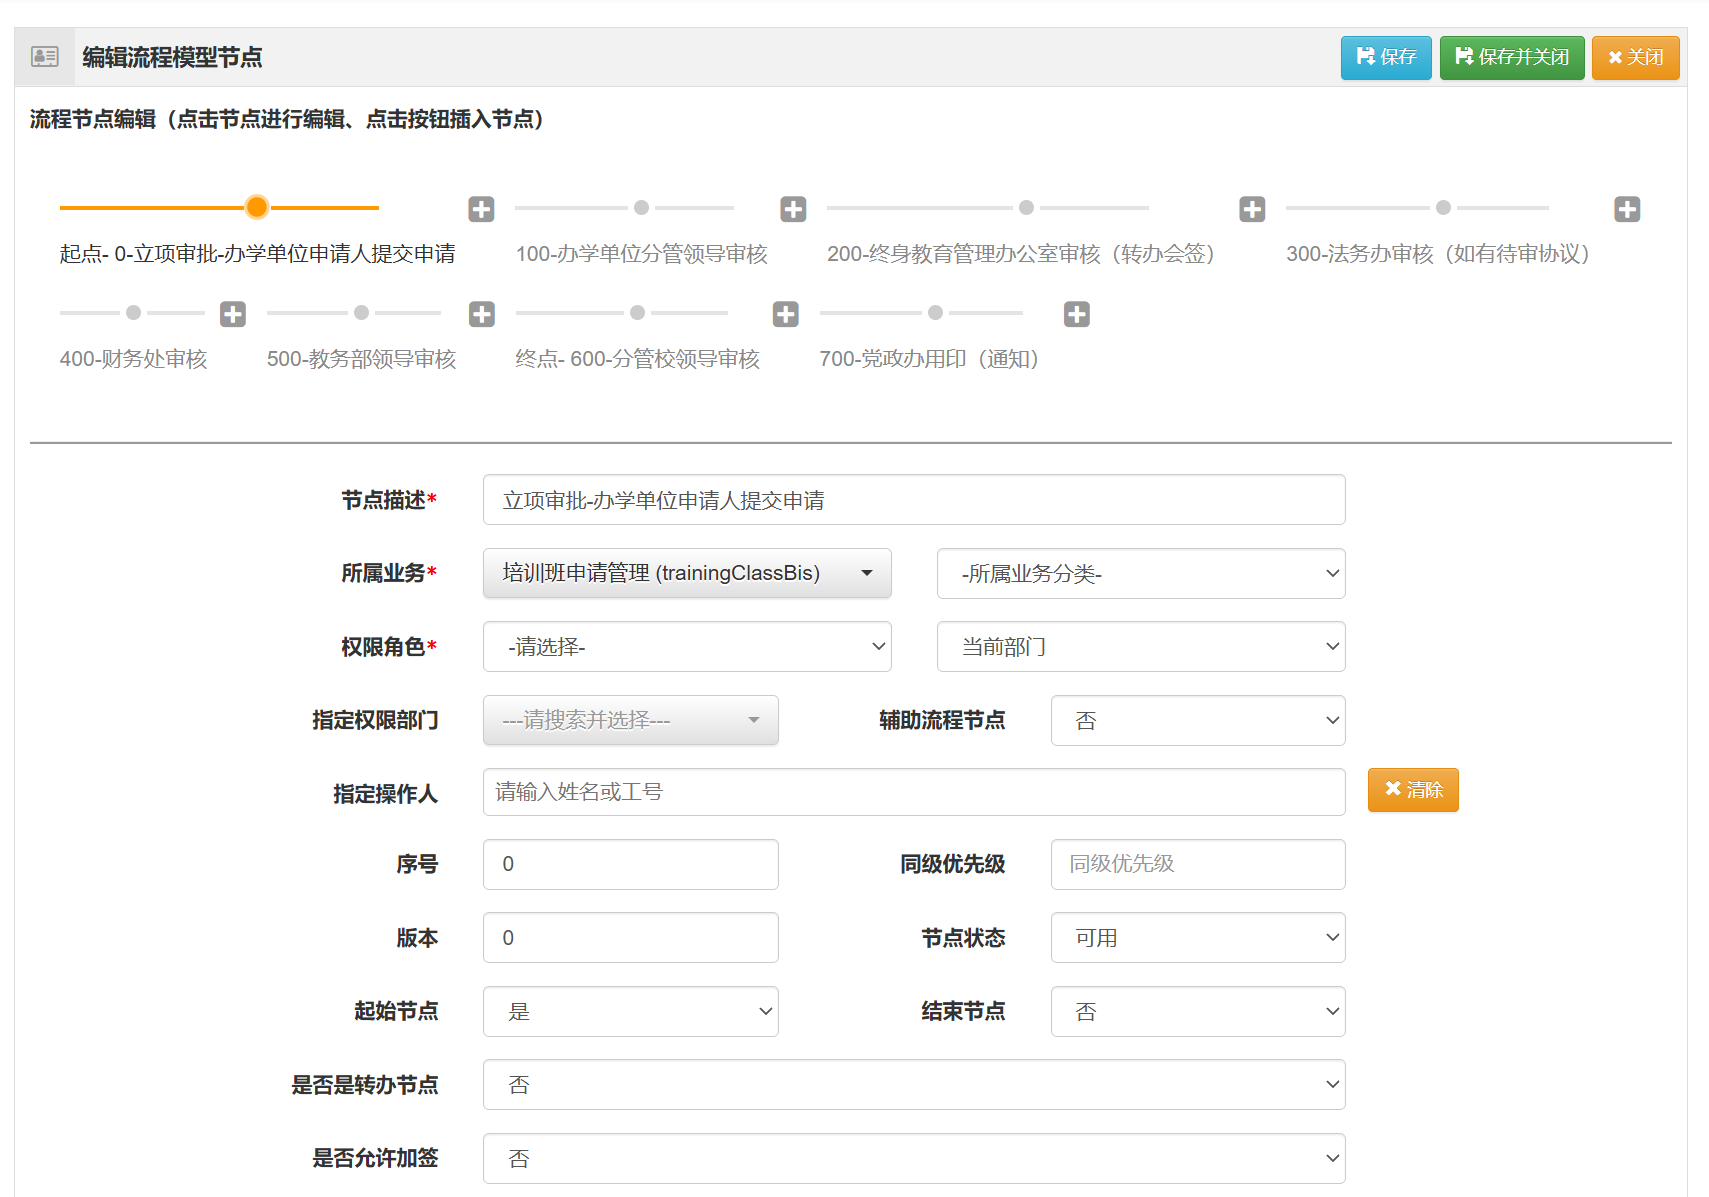Click the 同级优先级 input field
The height and width of the screenshot is (1197, 1709).
point(1198,864)
